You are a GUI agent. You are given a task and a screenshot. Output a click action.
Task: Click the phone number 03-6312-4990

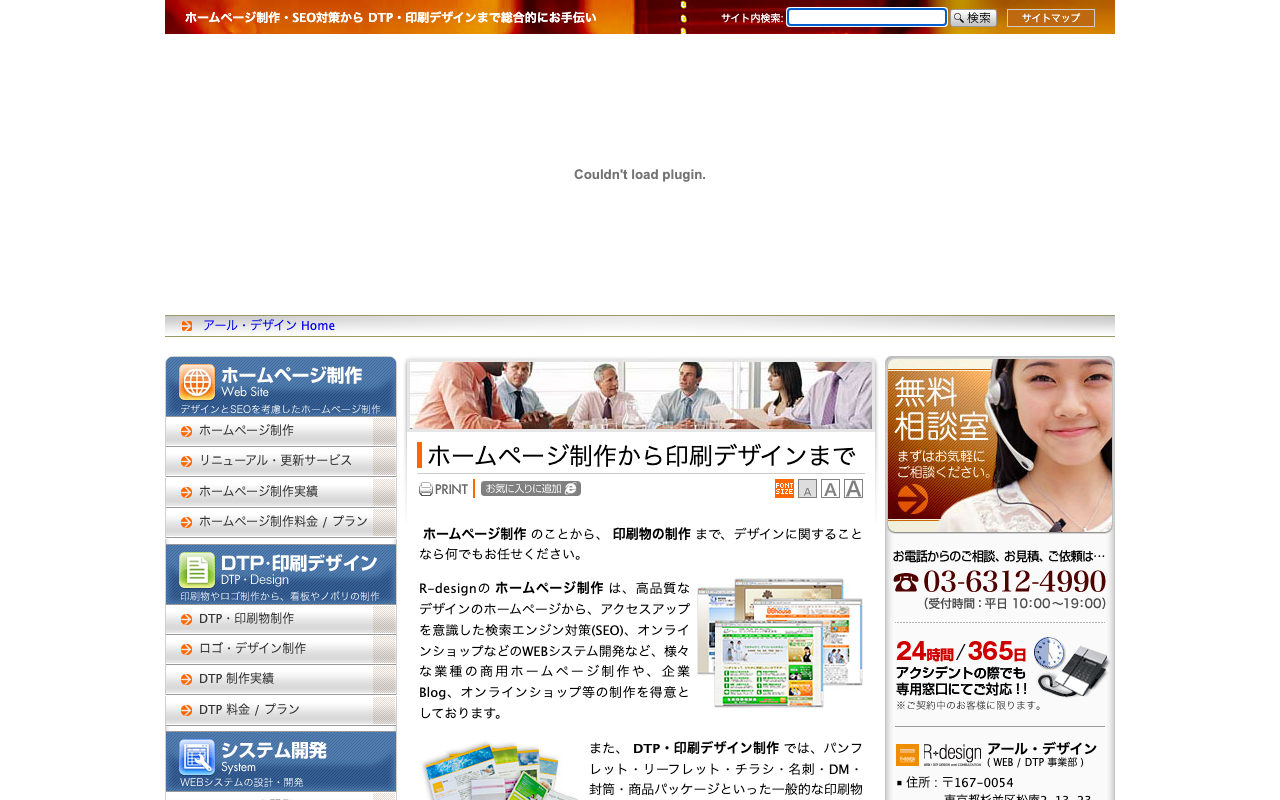[1015, 582]
